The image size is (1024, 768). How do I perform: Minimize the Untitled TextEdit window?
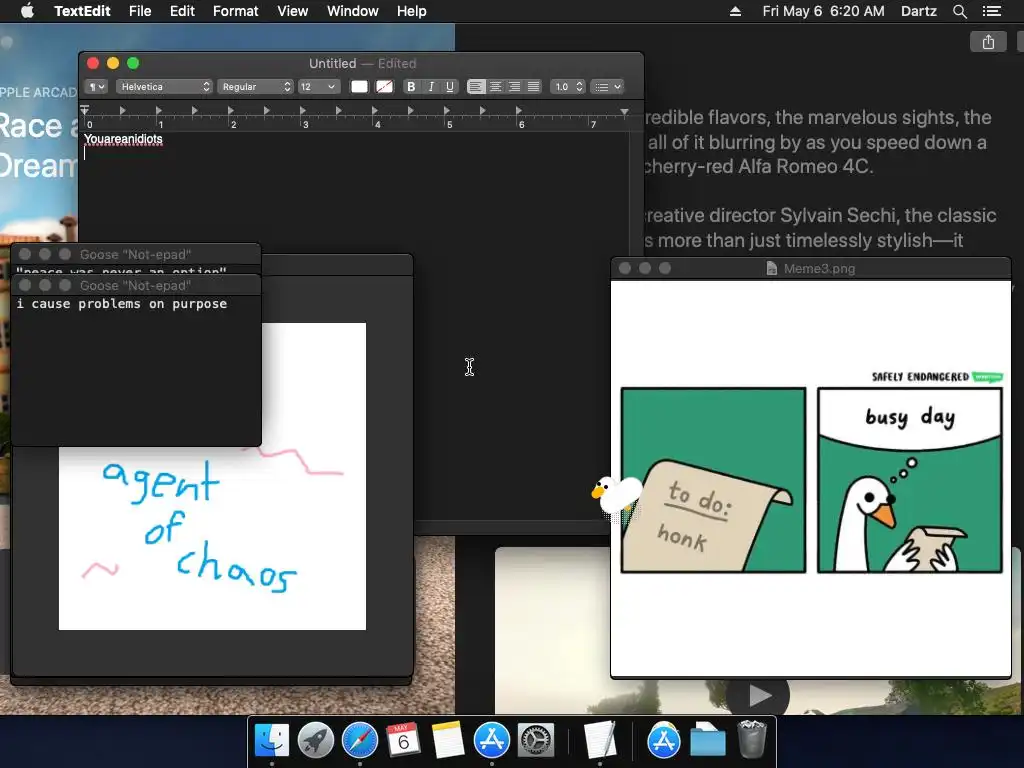(x=113, y=63)
